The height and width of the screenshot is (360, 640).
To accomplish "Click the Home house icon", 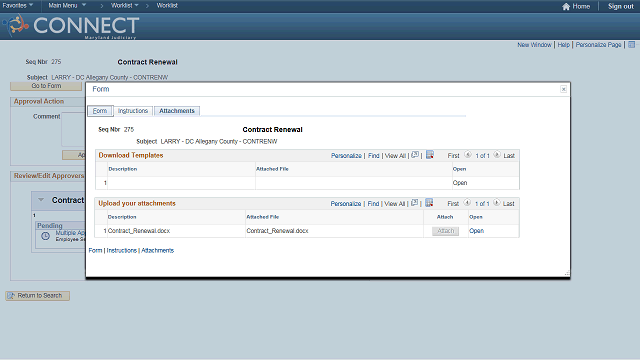I will click(566, 6).
